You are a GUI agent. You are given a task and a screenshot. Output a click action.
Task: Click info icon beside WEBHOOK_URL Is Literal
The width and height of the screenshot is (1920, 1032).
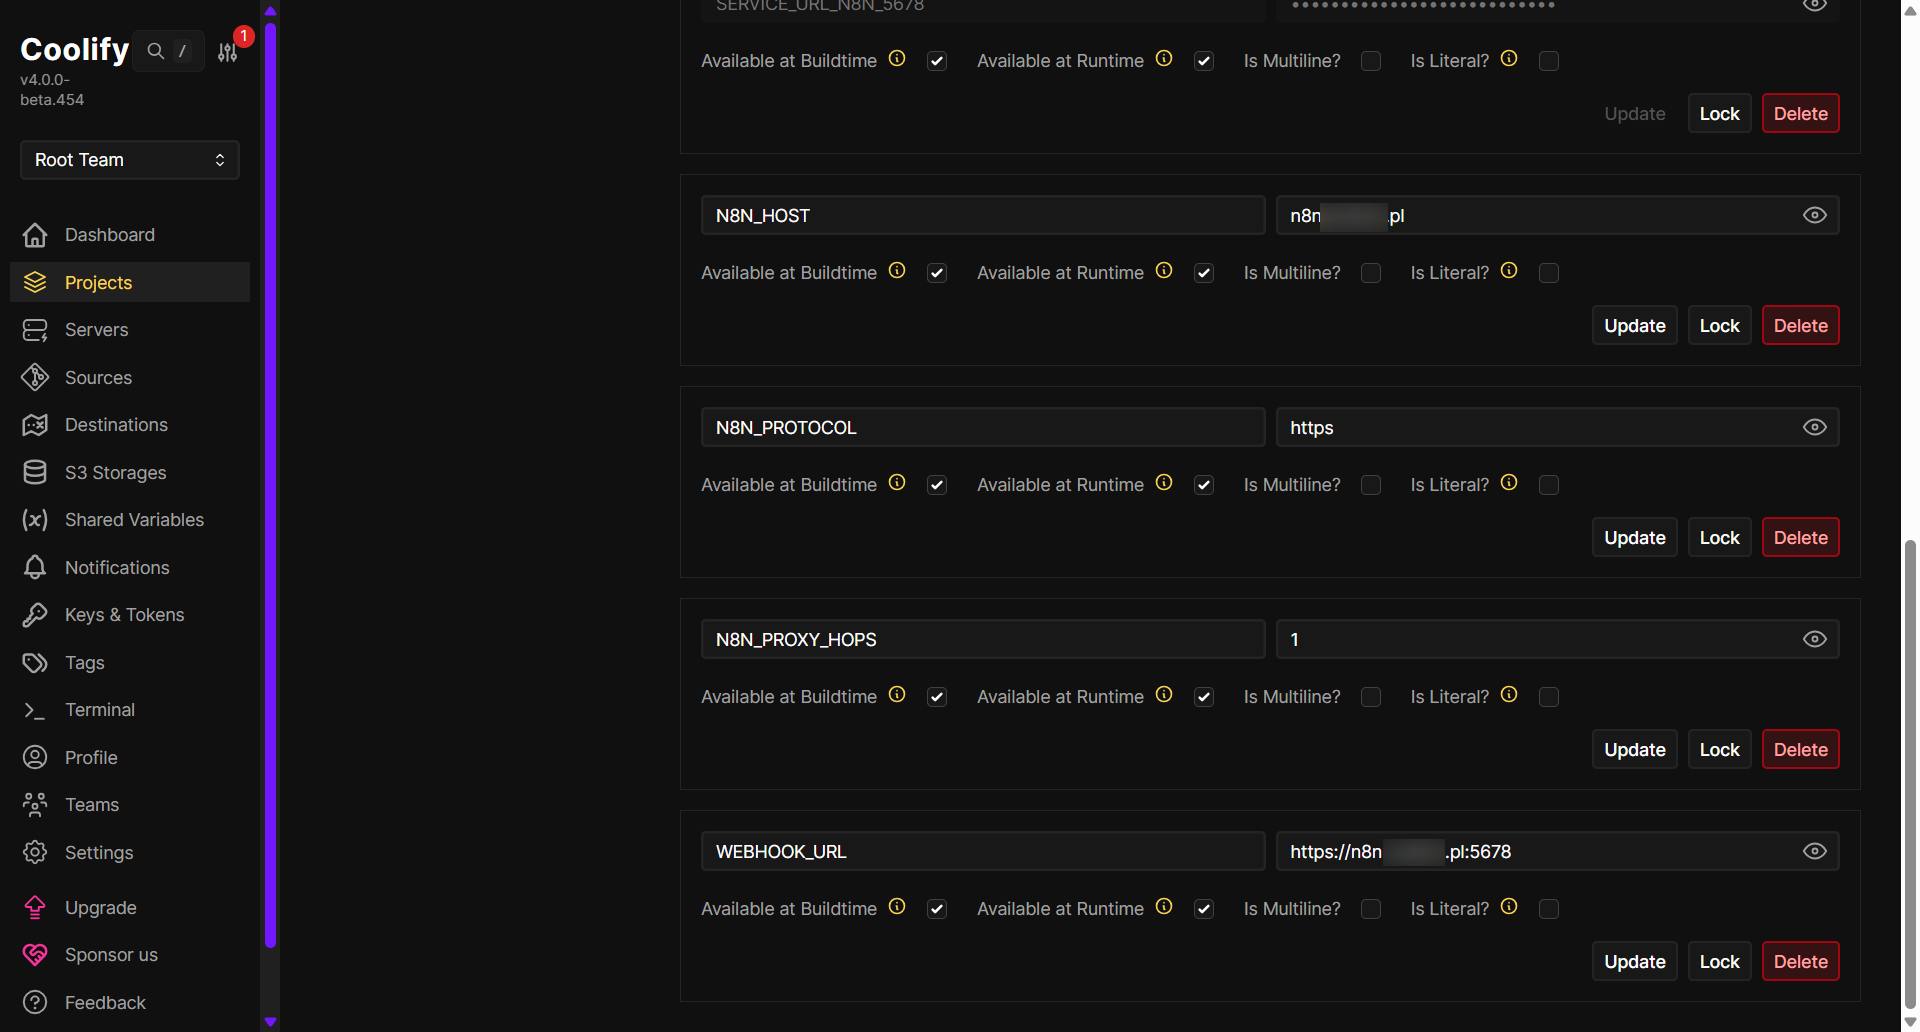coord(1509,907)
